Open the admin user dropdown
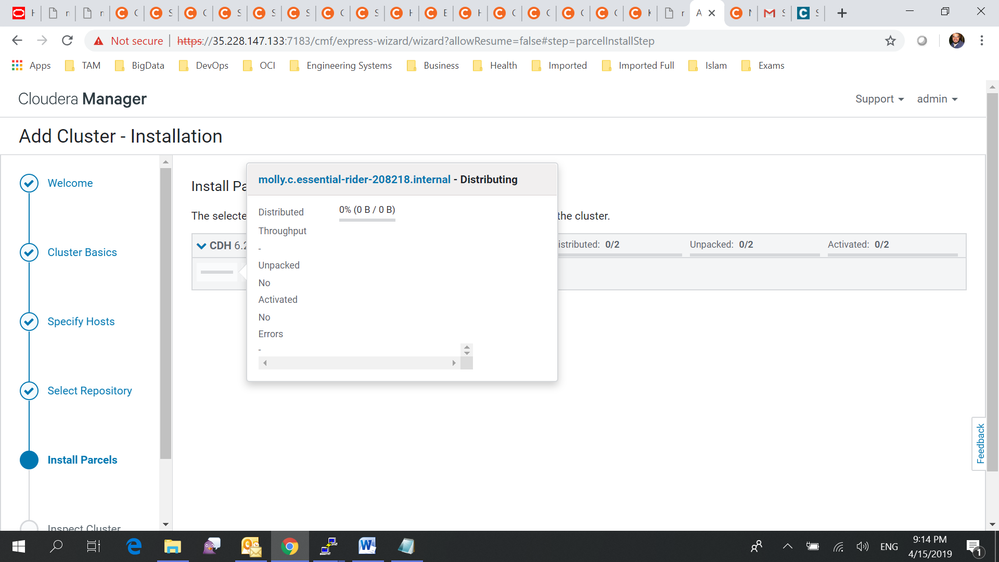 point(937,99)
